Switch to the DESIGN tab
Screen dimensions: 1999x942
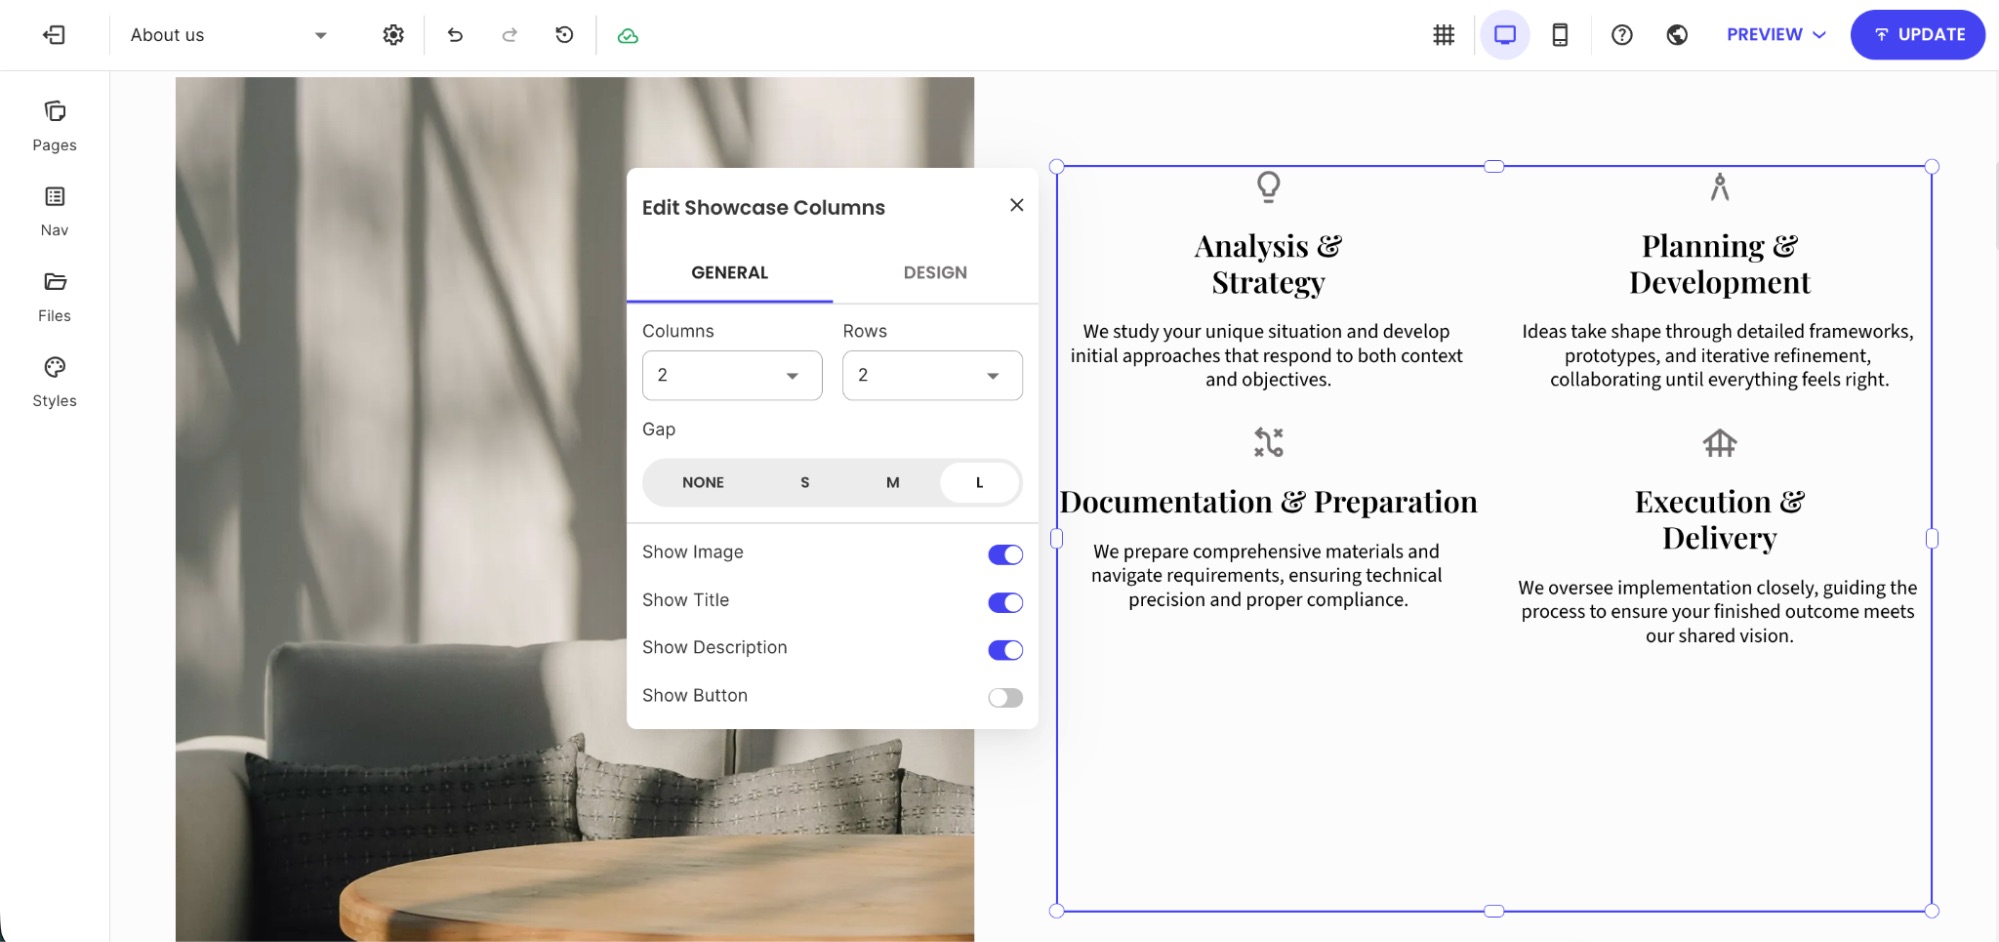click(x=935, y=273)
